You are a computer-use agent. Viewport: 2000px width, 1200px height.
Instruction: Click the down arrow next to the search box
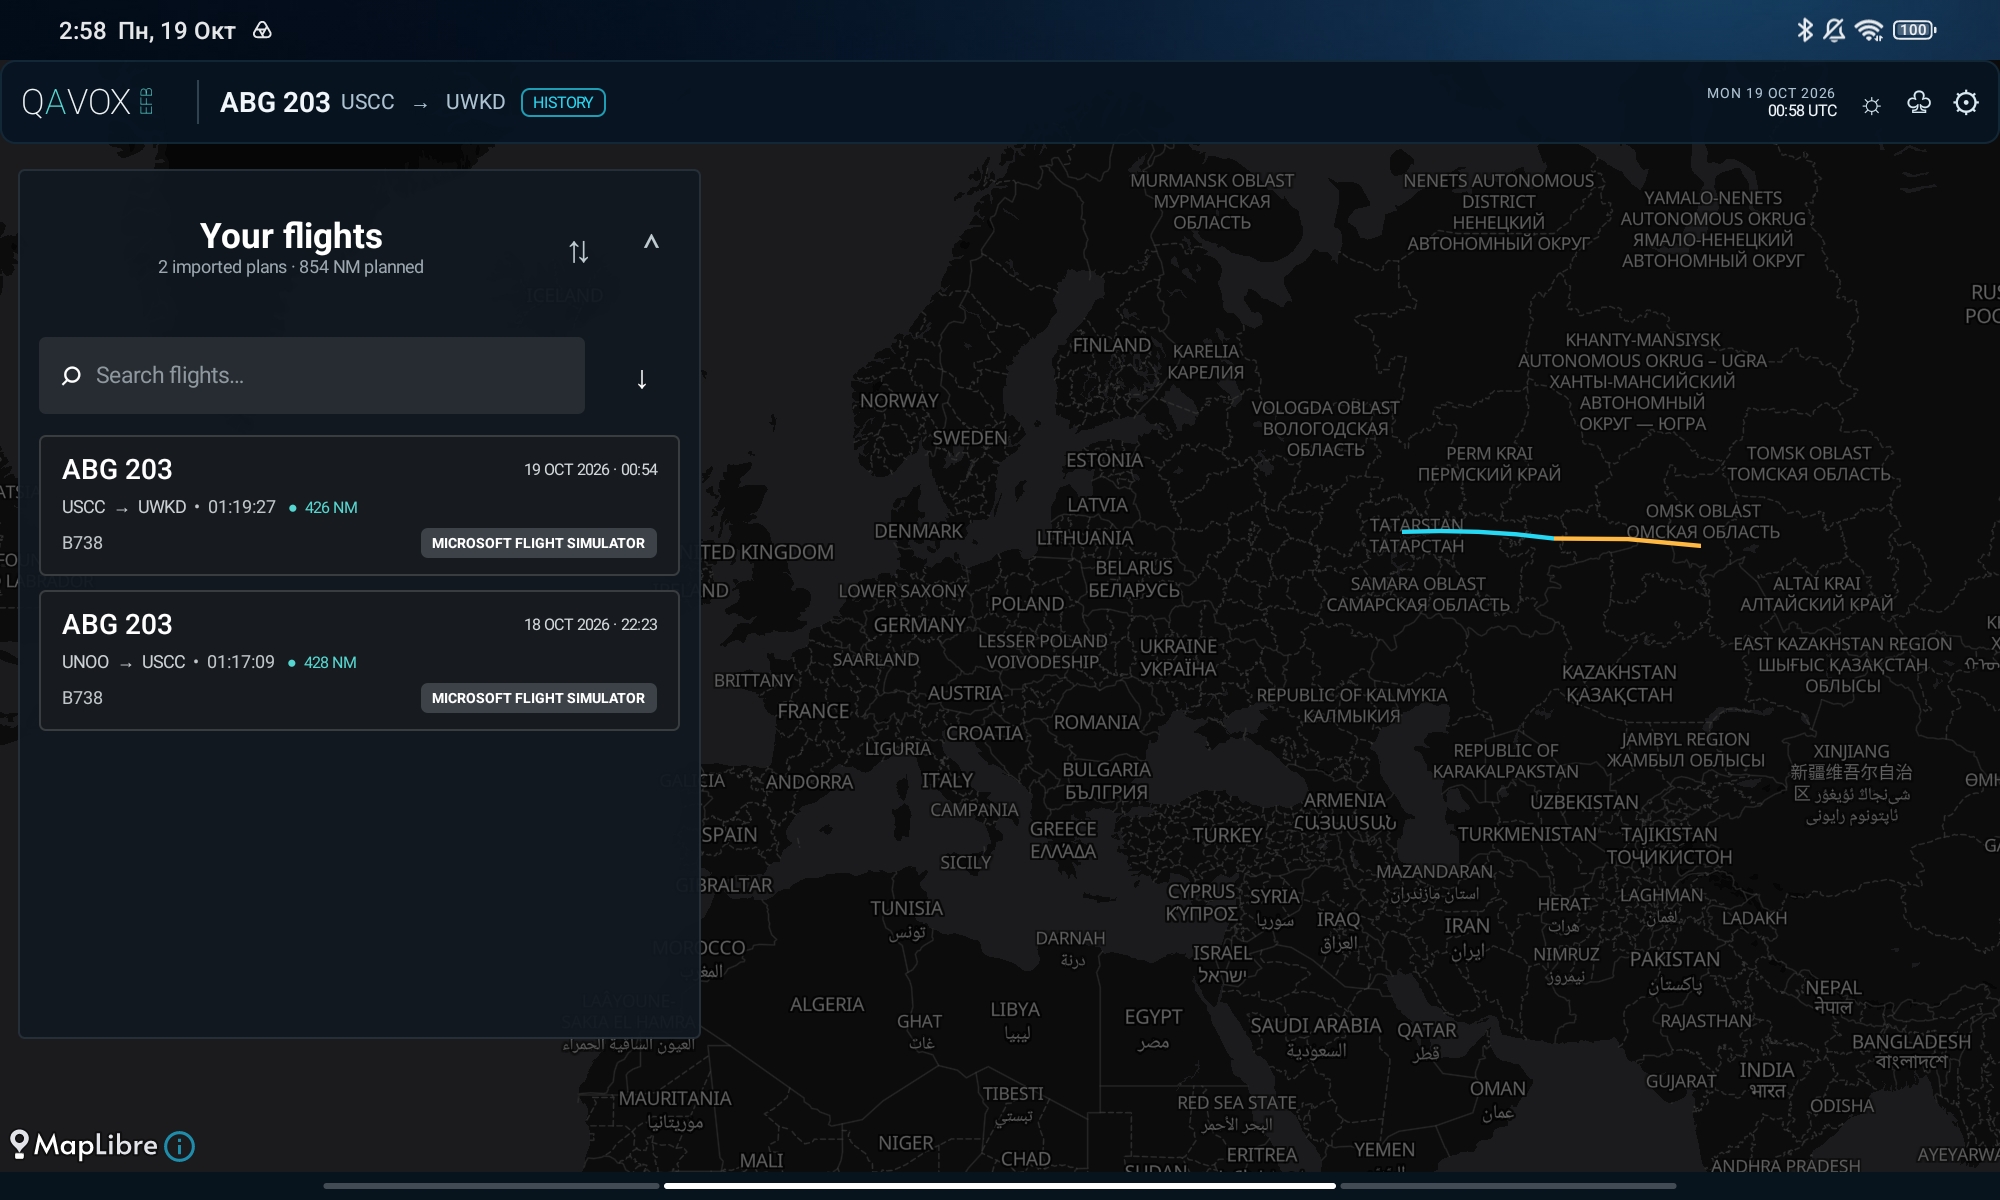[642, 379]
